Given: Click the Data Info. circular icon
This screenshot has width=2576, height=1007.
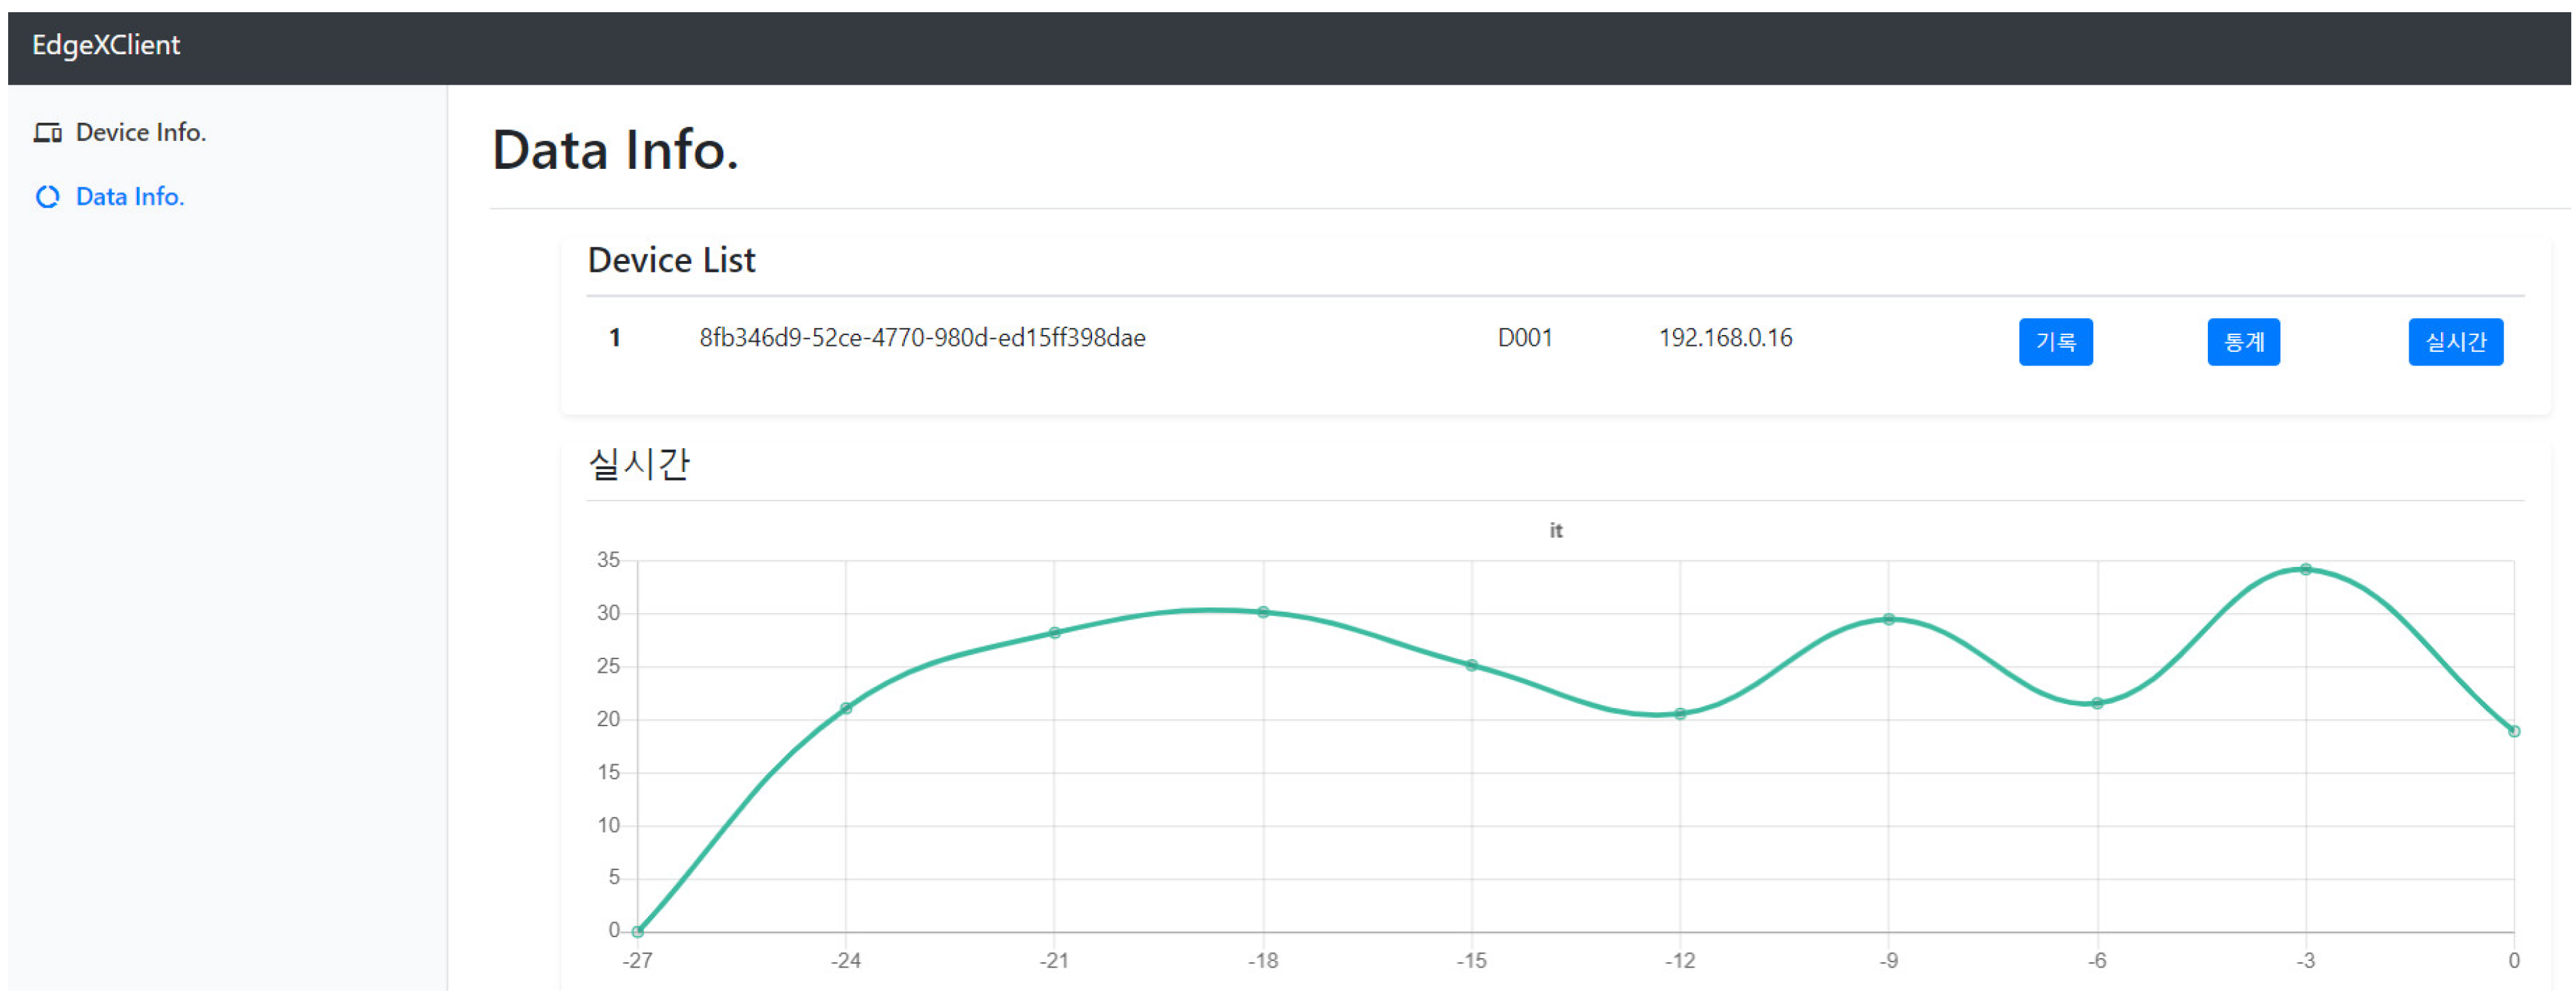Looking at the screenshot, I should pyautogui.click(x=47, y=197).
